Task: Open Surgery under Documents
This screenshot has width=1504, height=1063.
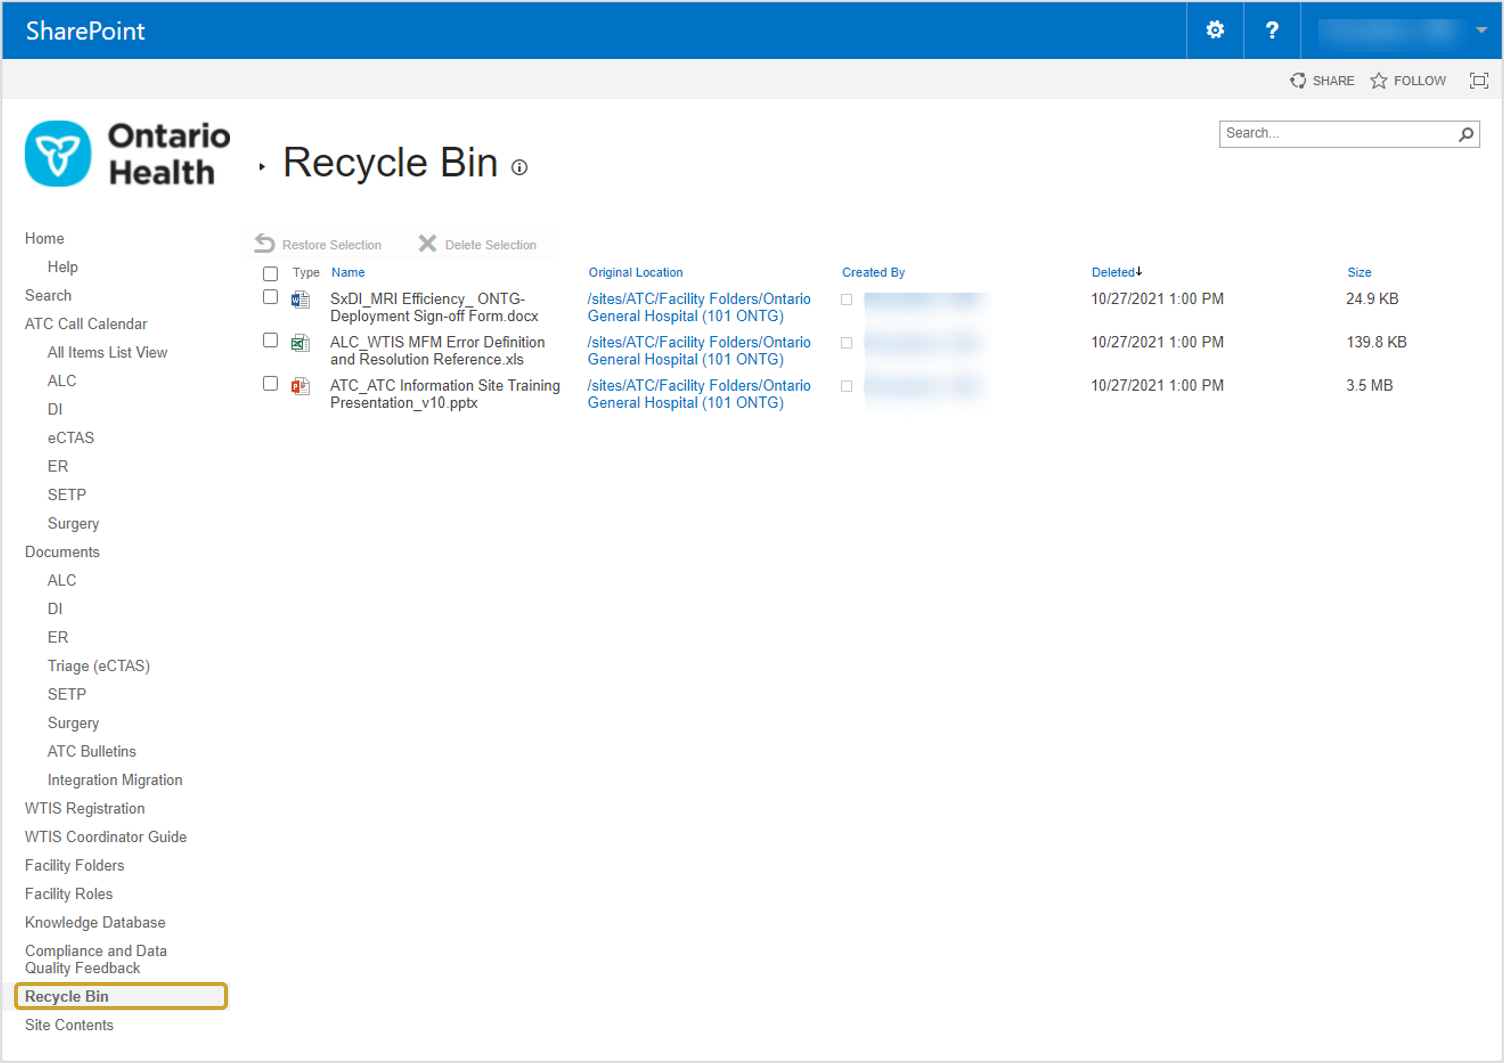Action: [73, 723]
